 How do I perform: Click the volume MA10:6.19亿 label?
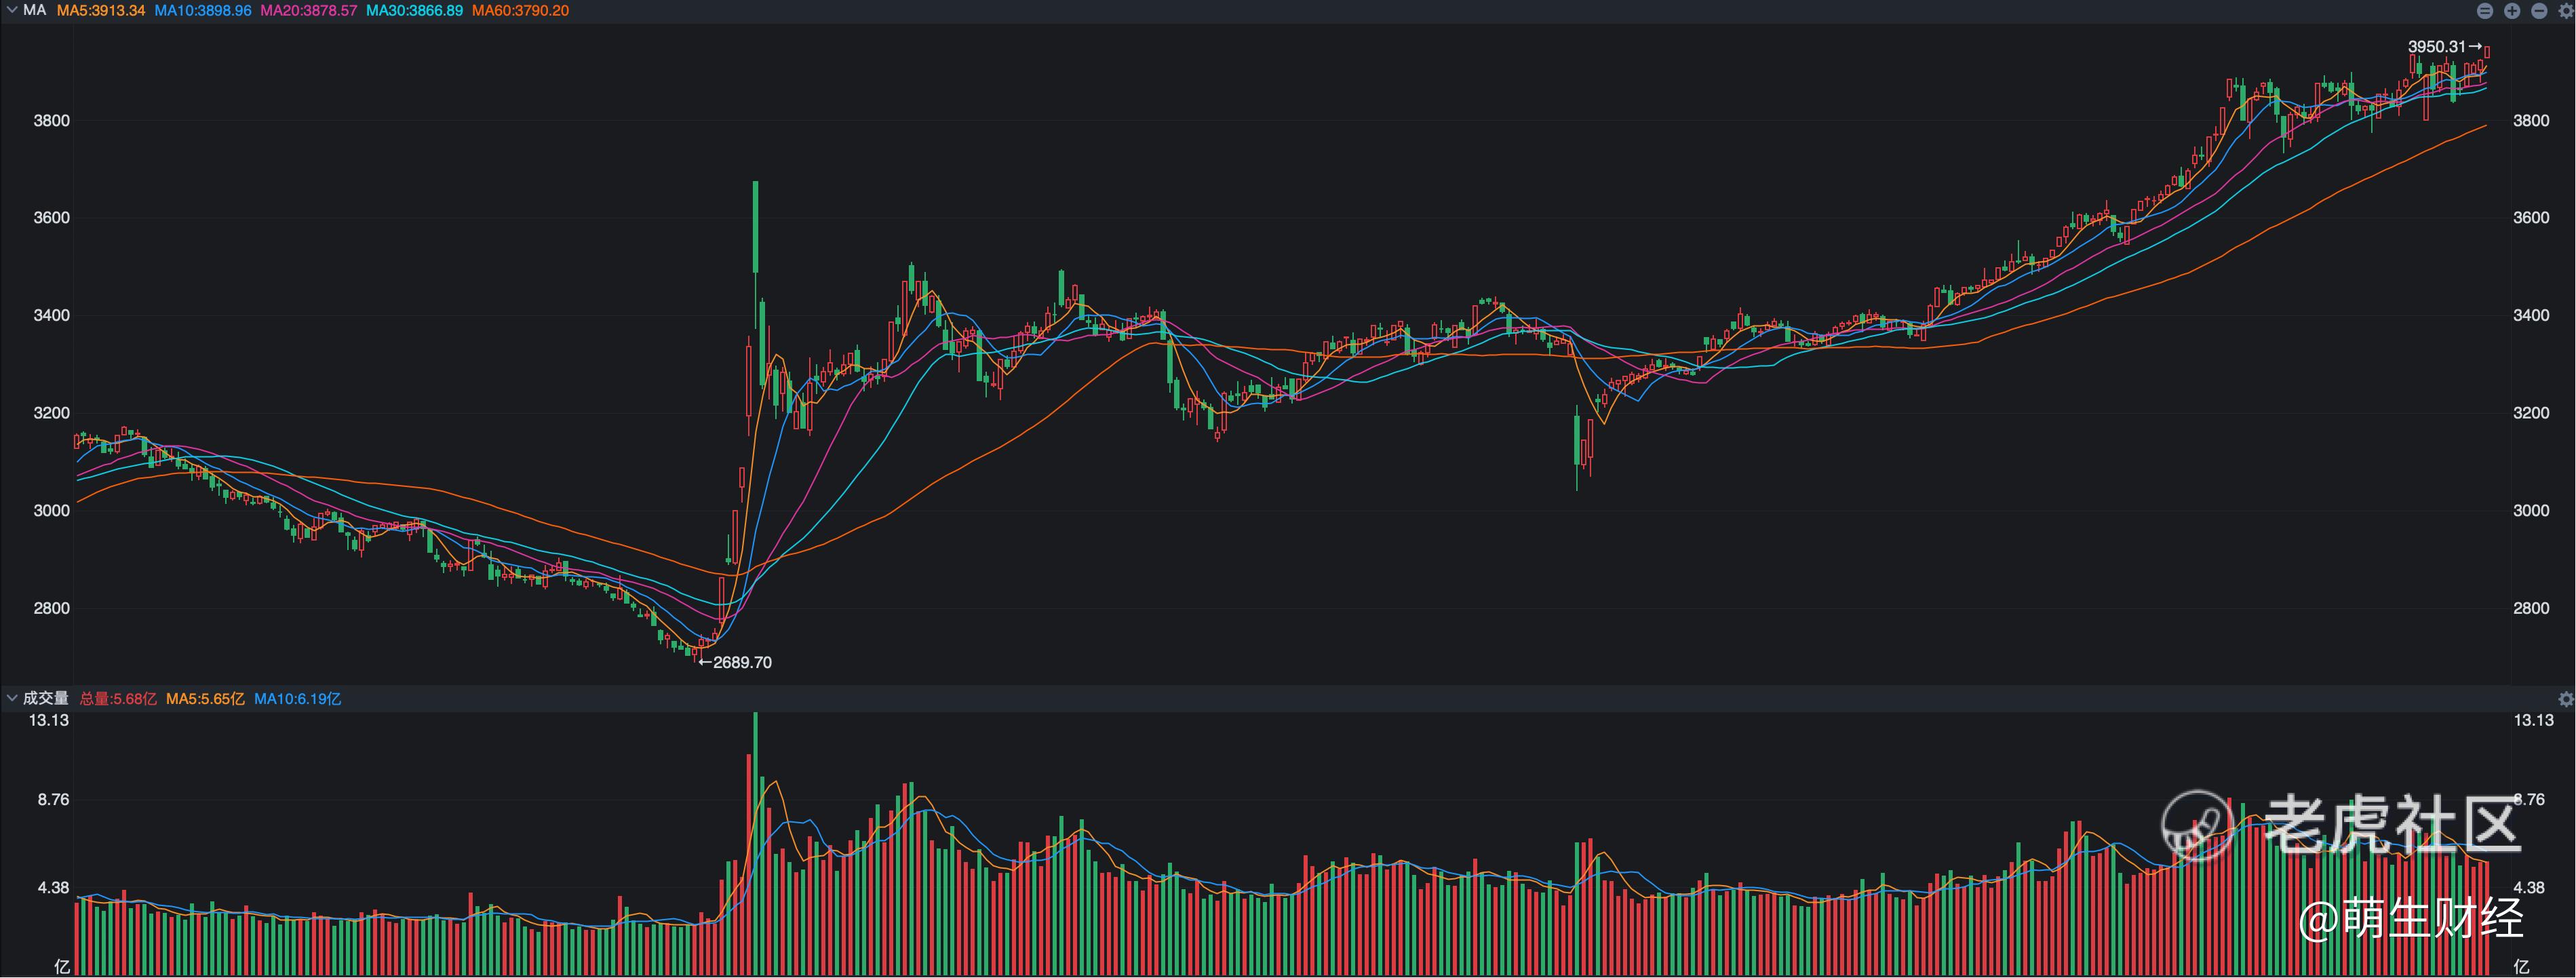[298, 699]
